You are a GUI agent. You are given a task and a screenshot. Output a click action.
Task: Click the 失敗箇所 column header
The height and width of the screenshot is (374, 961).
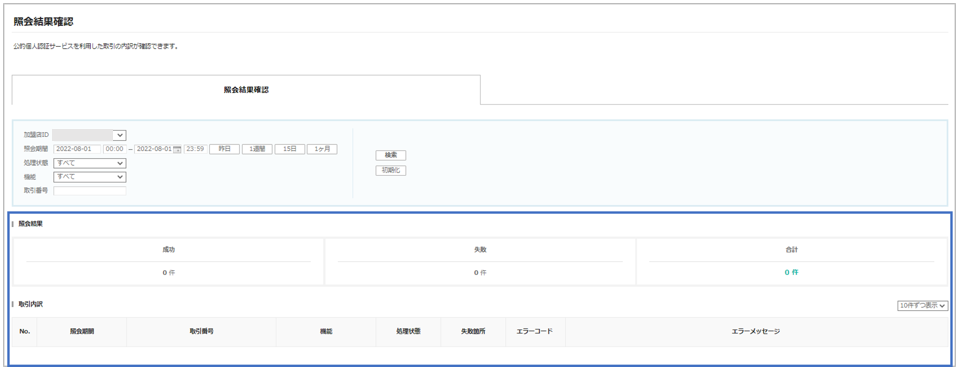pos(473,331)
